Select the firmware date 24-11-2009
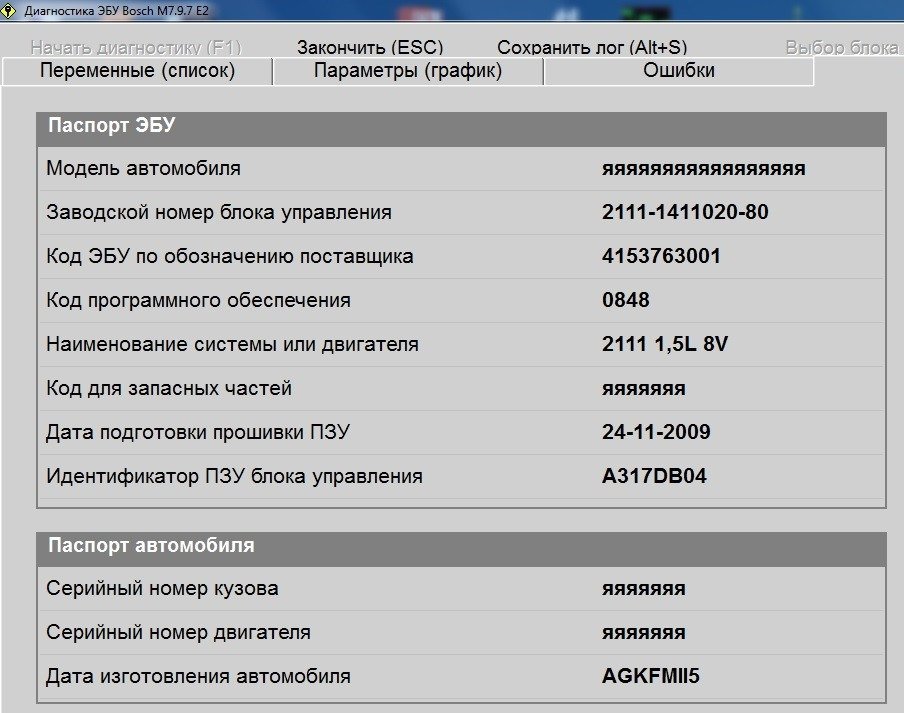Viewport: 904px width, 713px height. tap(656, 432)
